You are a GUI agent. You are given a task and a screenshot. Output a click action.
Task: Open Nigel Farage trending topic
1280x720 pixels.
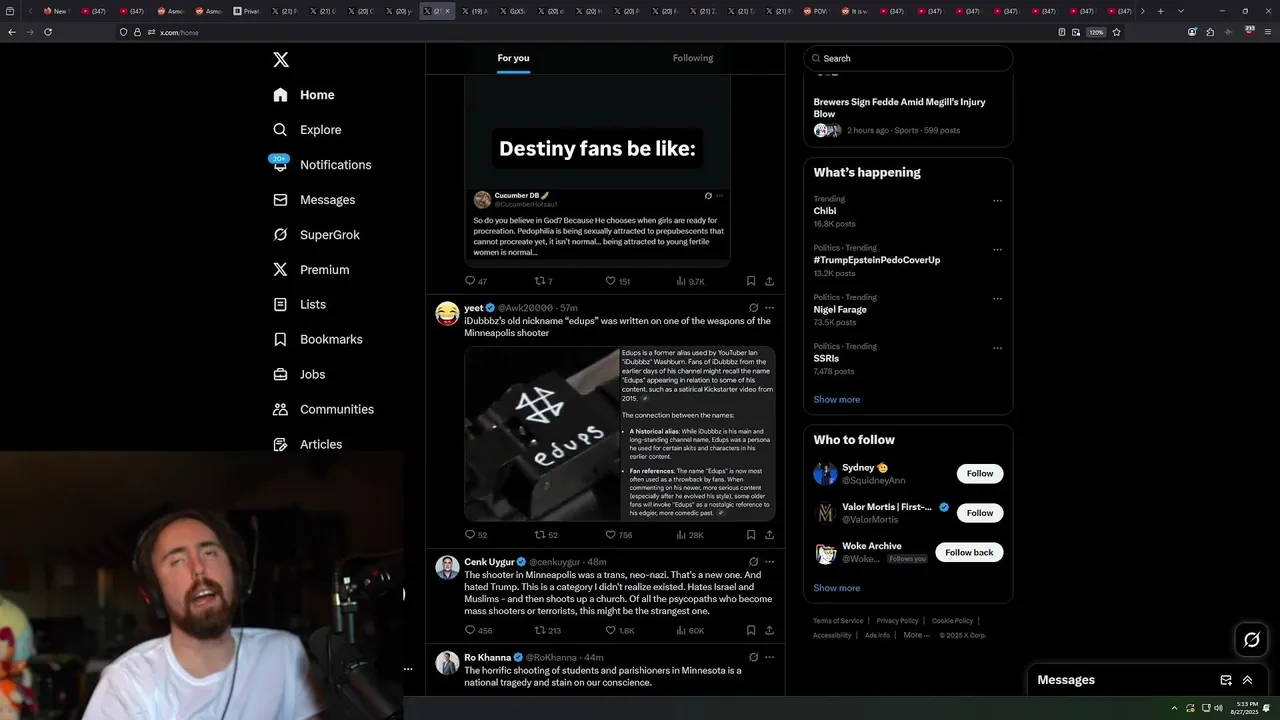click(840, 309)
